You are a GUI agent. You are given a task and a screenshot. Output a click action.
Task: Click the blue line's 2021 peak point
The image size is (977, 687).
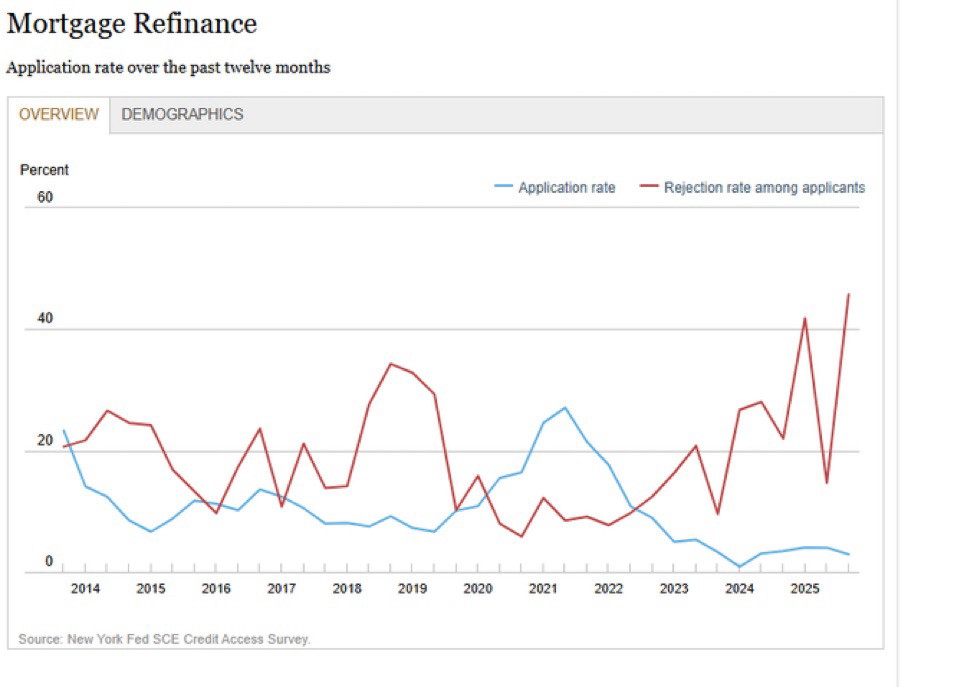click(565, 407)
